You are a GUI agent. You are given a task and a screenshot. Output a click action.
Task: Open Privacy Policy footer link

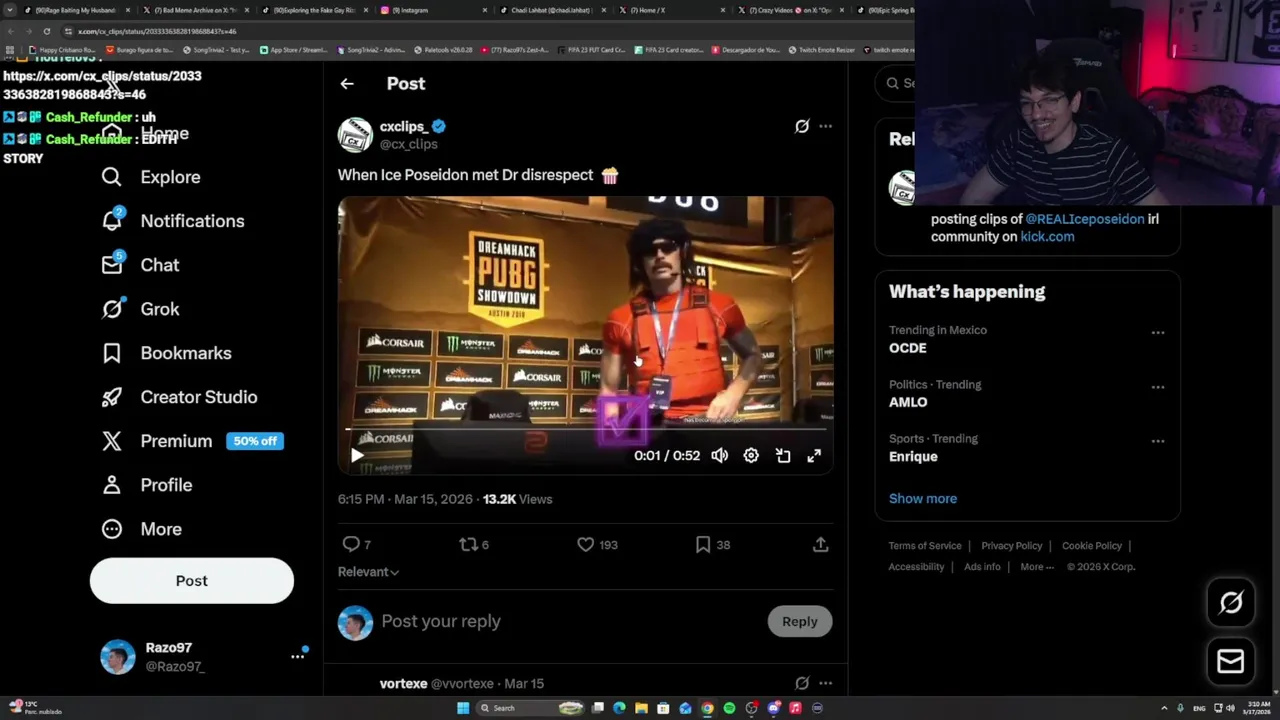[1011, 546]
